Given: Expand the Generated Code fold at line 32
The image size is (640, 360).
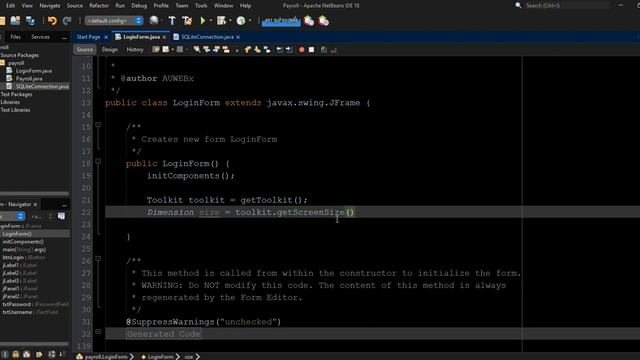Looking at the screenshot, I should click(98, 332).
